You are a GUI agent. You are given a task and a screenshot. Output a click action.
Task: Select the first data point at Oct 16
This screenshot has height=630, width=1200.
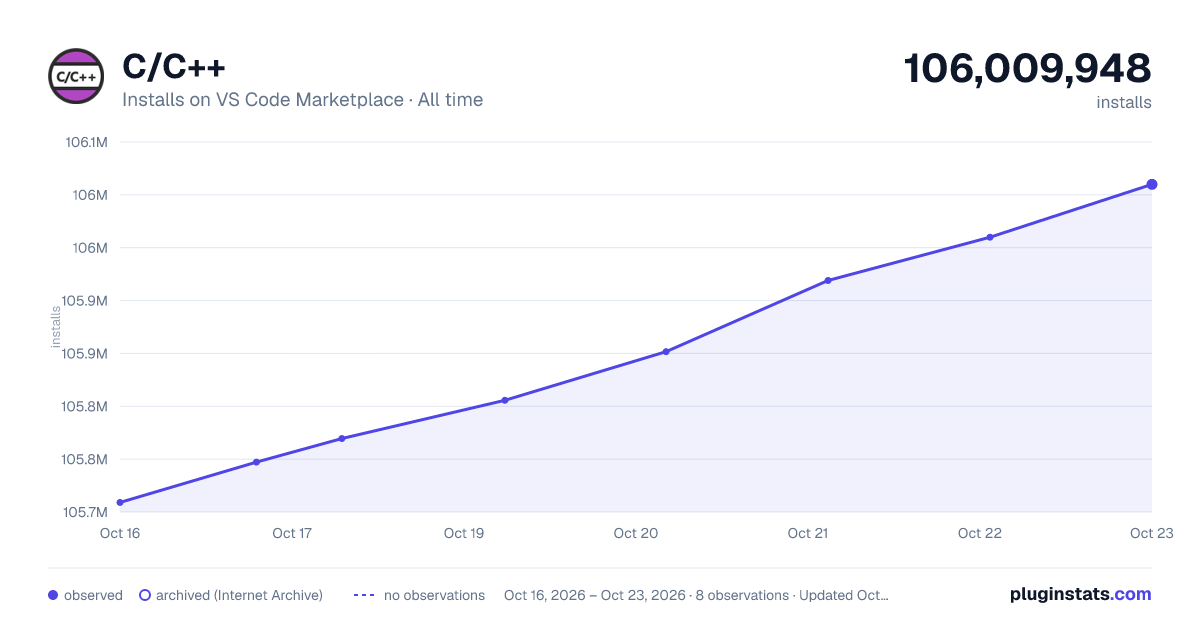coord(120,502)
